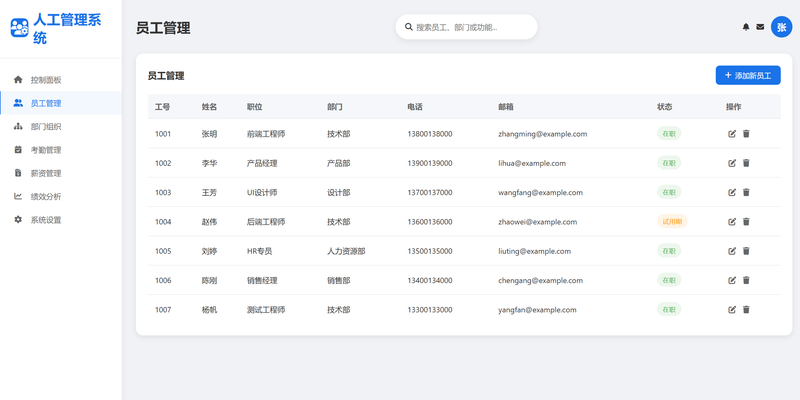Edit employee 杨帆 with pencil icon
Image resolution: width=800 pixels, height=400 pixels.
(732, 310)
